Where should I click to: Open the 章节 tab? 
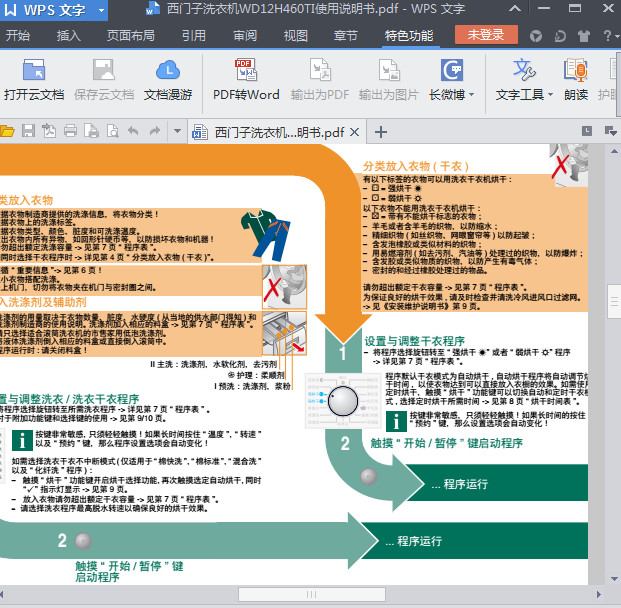pyautogui.click(x=346, y=36)
